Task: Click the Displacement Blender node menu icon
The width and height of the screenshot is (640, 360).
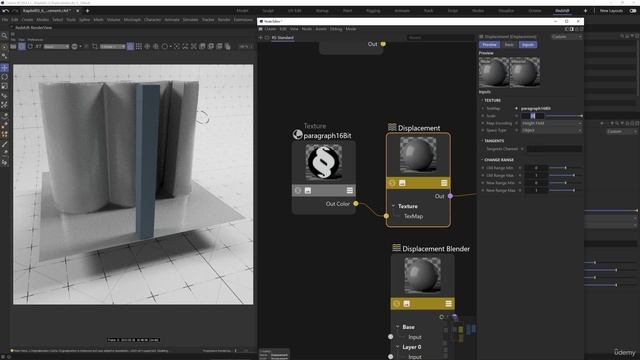Action: coord(448,304)
